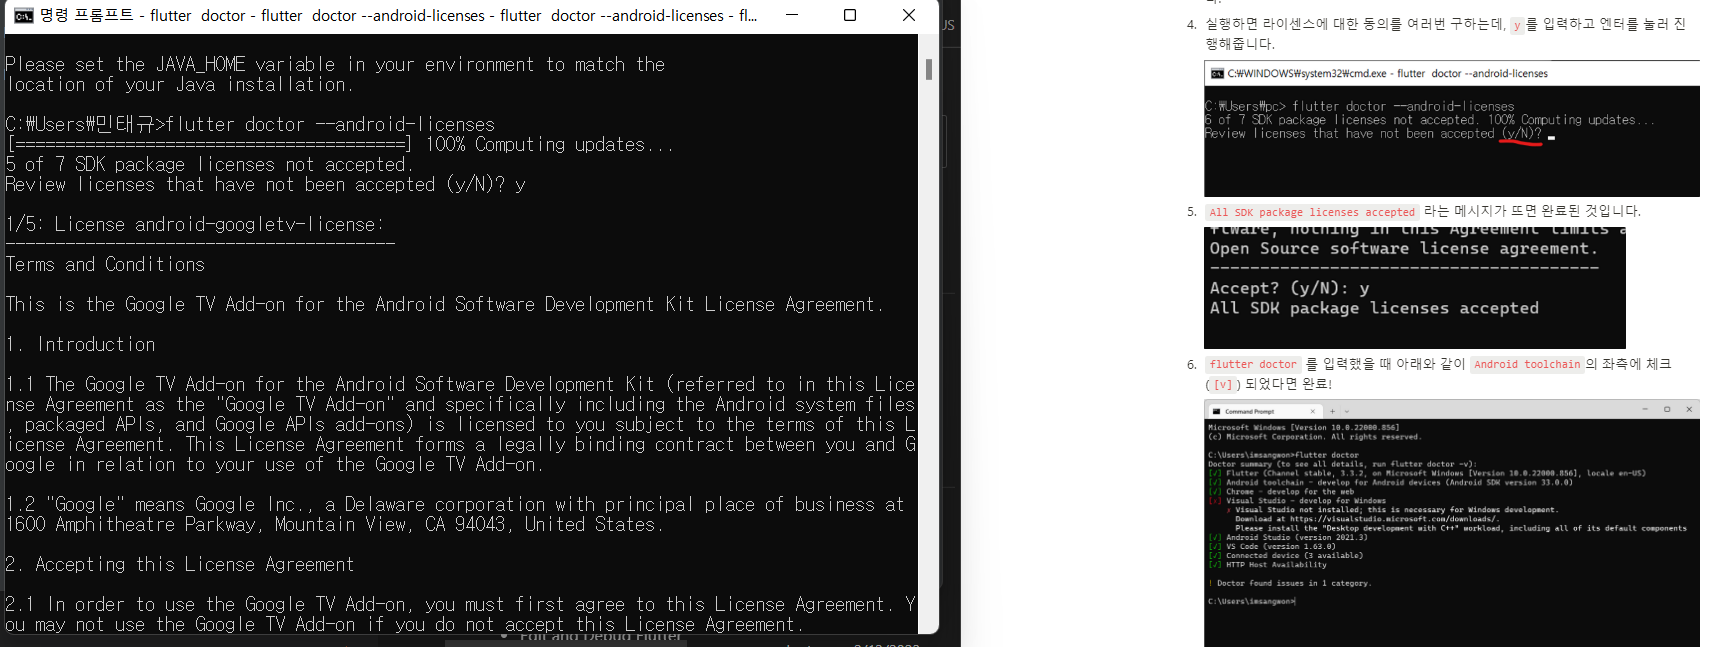Click the '2. Accepting this License Agreement' line
The image size is (1716, 647).
point(180,564)
